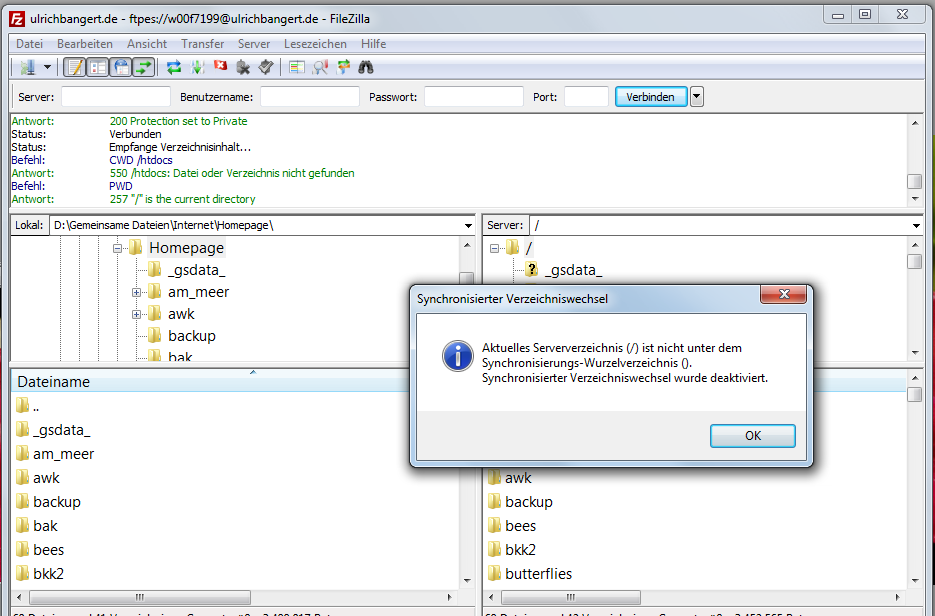
Task: Select bees in remote file list
Action: coord(520,526)
